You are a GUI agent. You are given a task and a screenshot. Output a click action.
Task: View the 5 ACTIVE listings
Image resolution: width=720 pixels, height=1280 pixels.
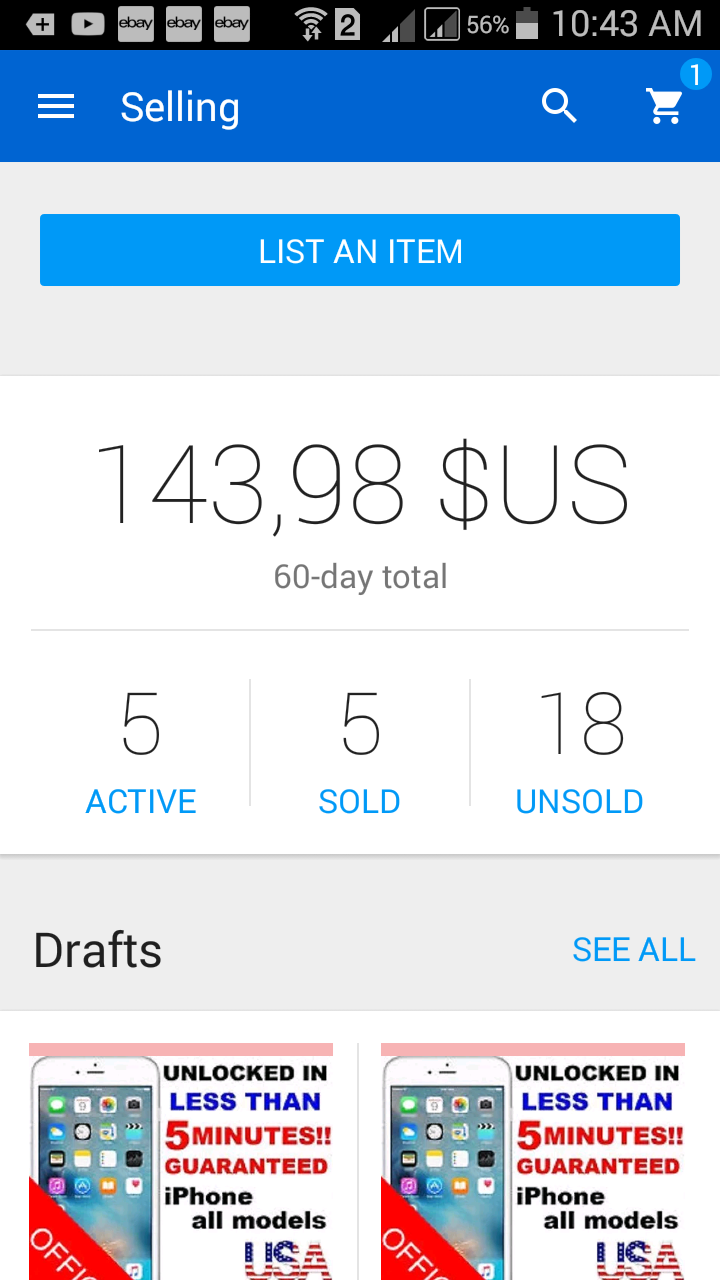[x=141, y=750]
